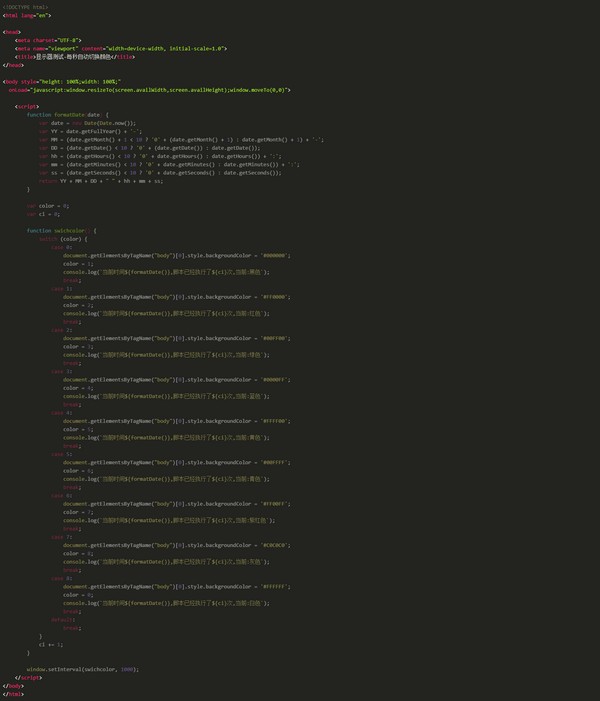Click the console.log line ending with 绿色
The width and height of the screenshot is (600, 701).
click(166, 355)
